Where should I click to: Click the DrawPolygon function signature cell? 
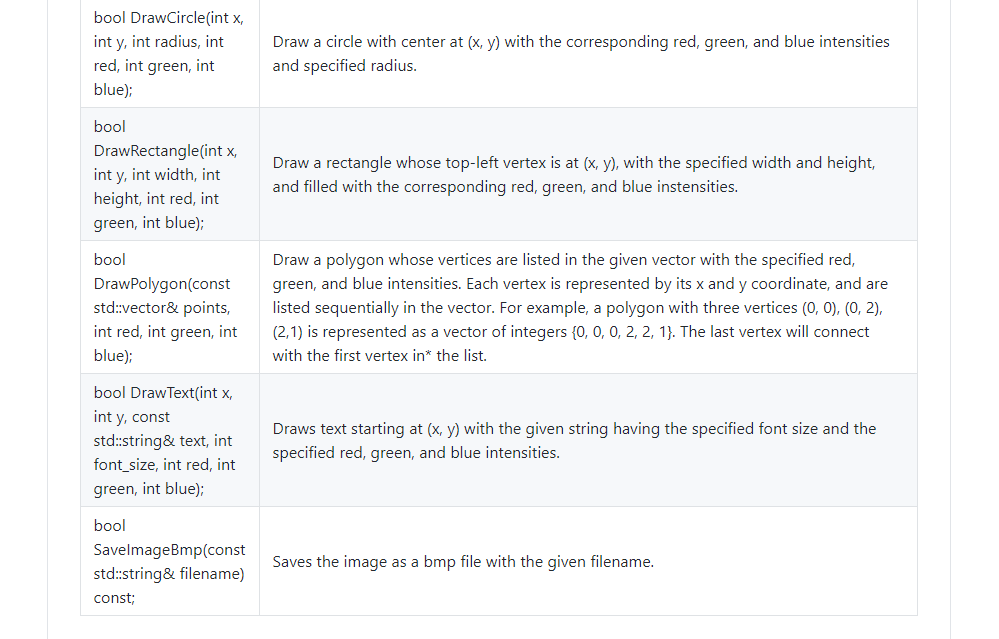(x=169, y=307)
